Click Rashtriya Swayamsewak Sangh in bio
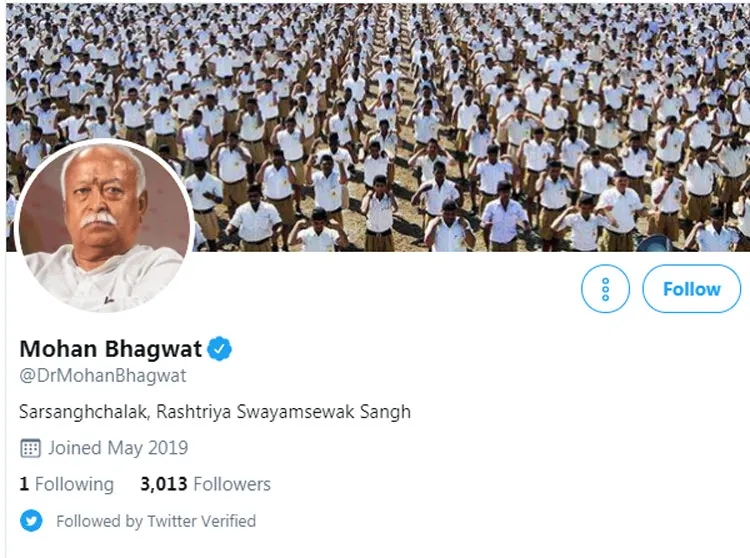The image size is (750, 558). (x=284, y=412)
